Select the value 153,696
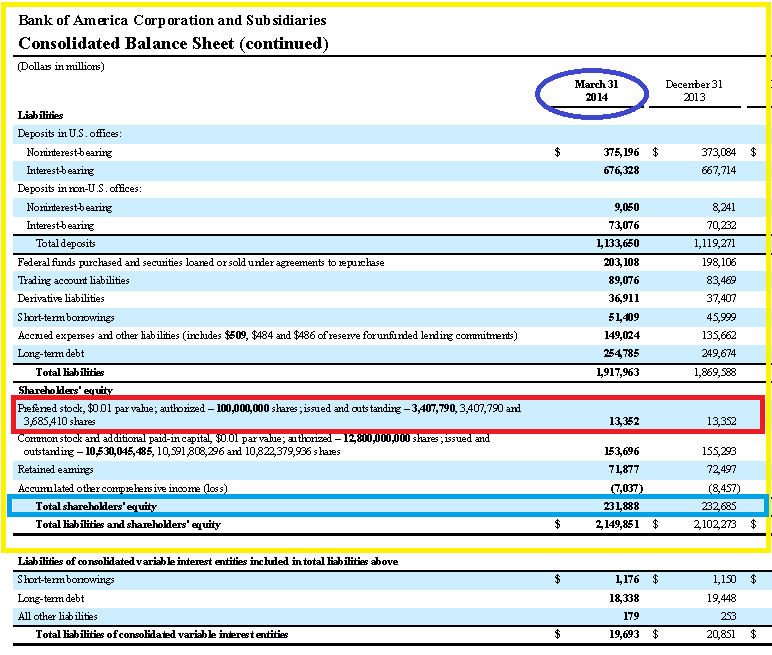The image size is (772, 655). click(x=622, y=452)
